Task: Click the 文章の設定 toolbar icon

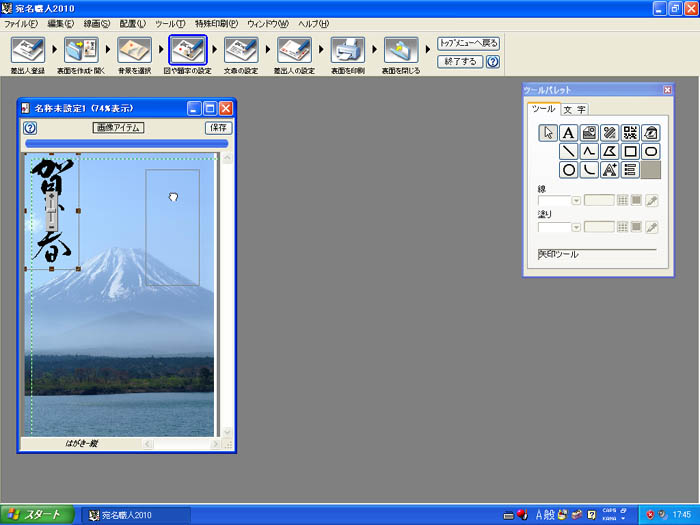Action: coord(240,50)
